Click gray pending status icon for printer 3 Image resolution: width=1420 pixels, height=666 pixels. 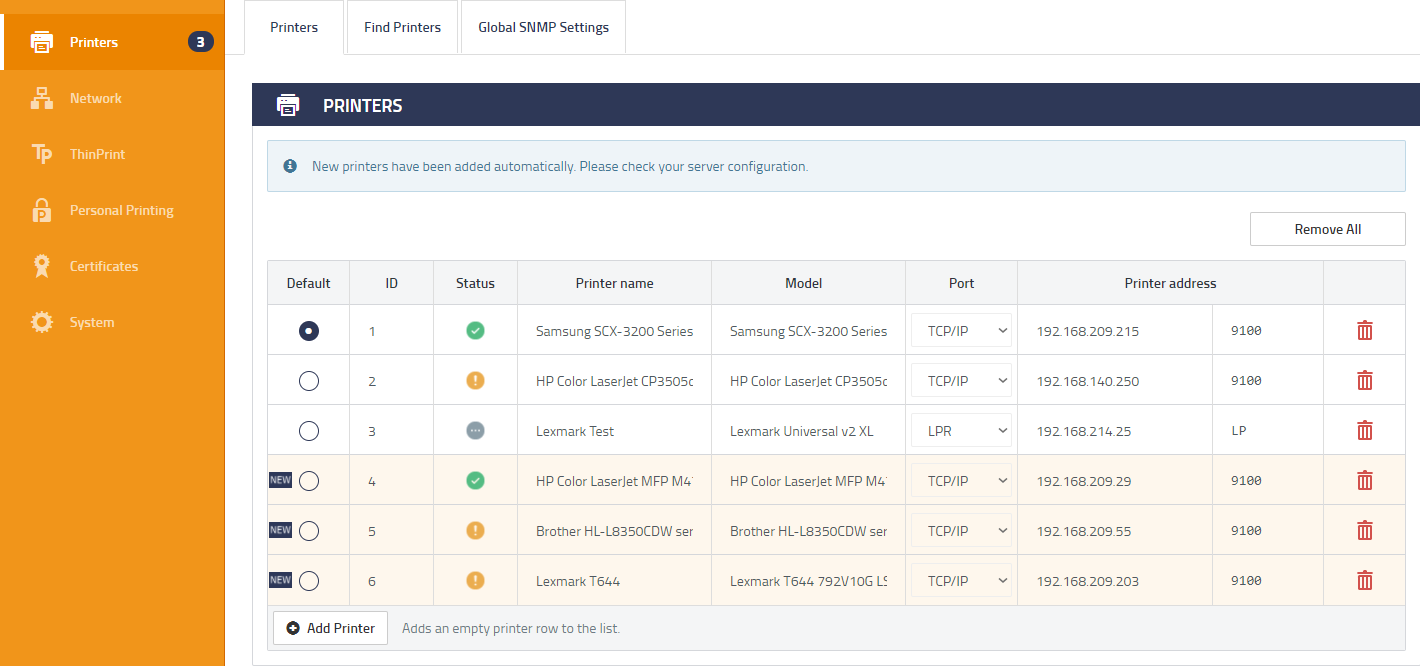click(x=475, y=430)
